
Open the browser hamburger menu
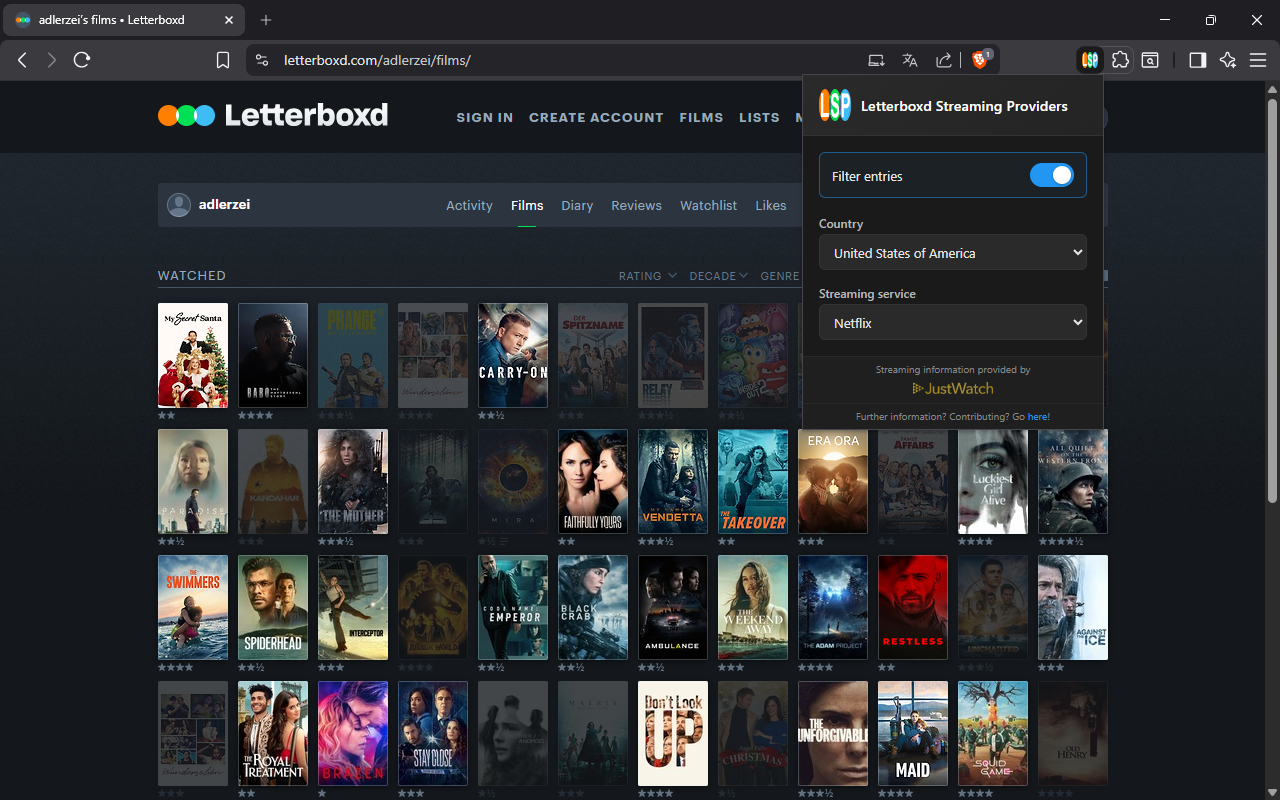pyautogui.click(x=1258, y=60)
